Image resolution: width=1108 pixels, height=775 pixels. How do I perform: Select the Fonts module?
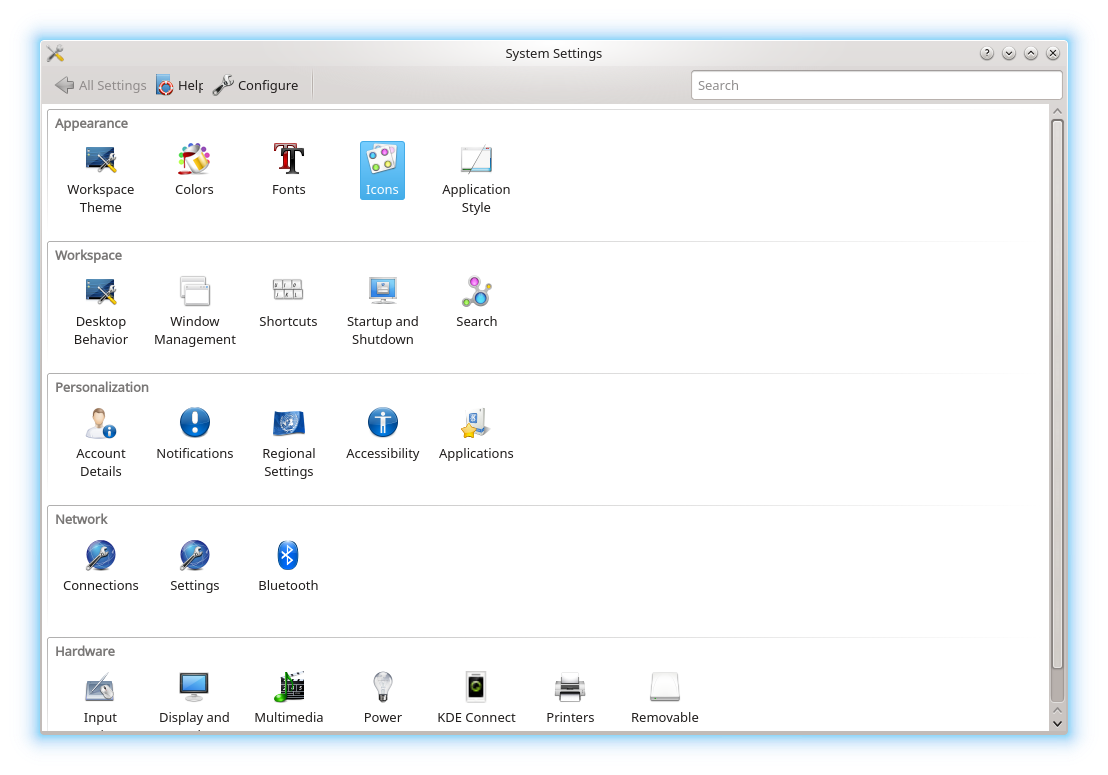[288, 170]
